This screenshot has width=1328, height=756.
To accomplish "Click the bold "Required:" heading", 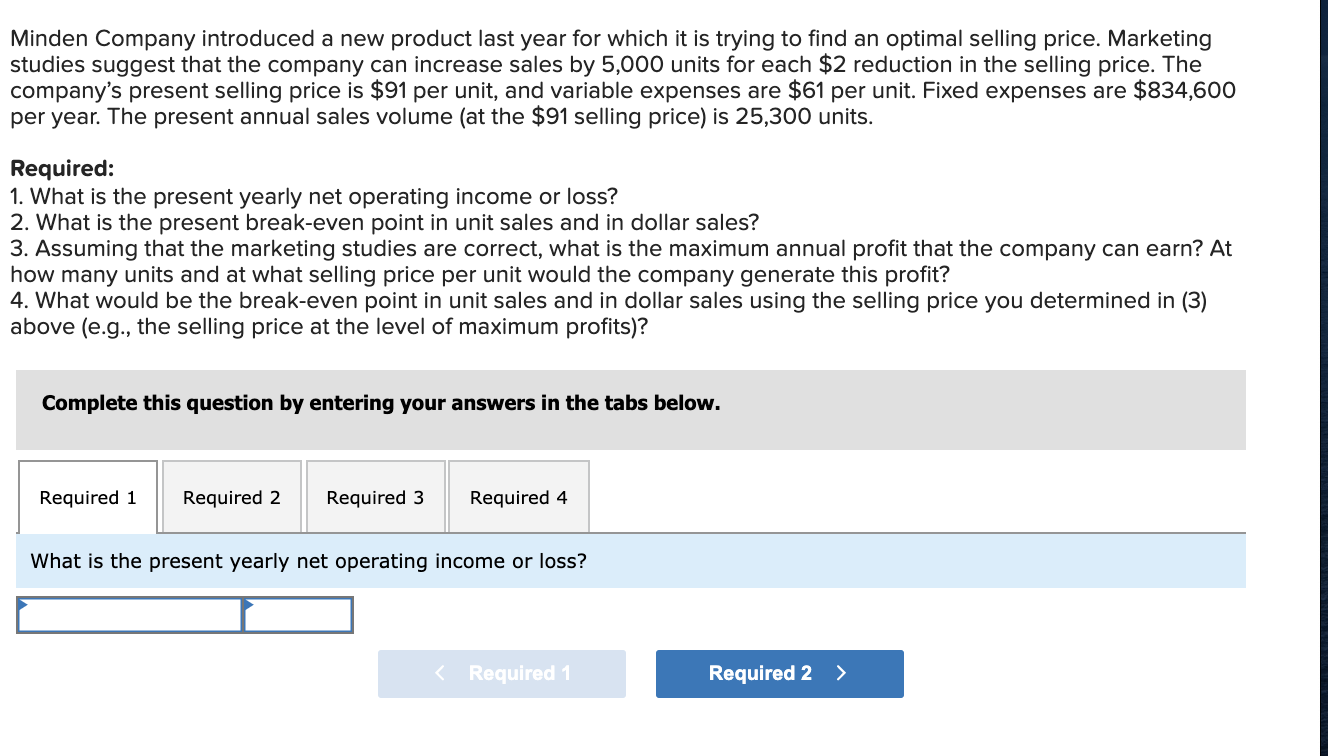I will [62, 168].
